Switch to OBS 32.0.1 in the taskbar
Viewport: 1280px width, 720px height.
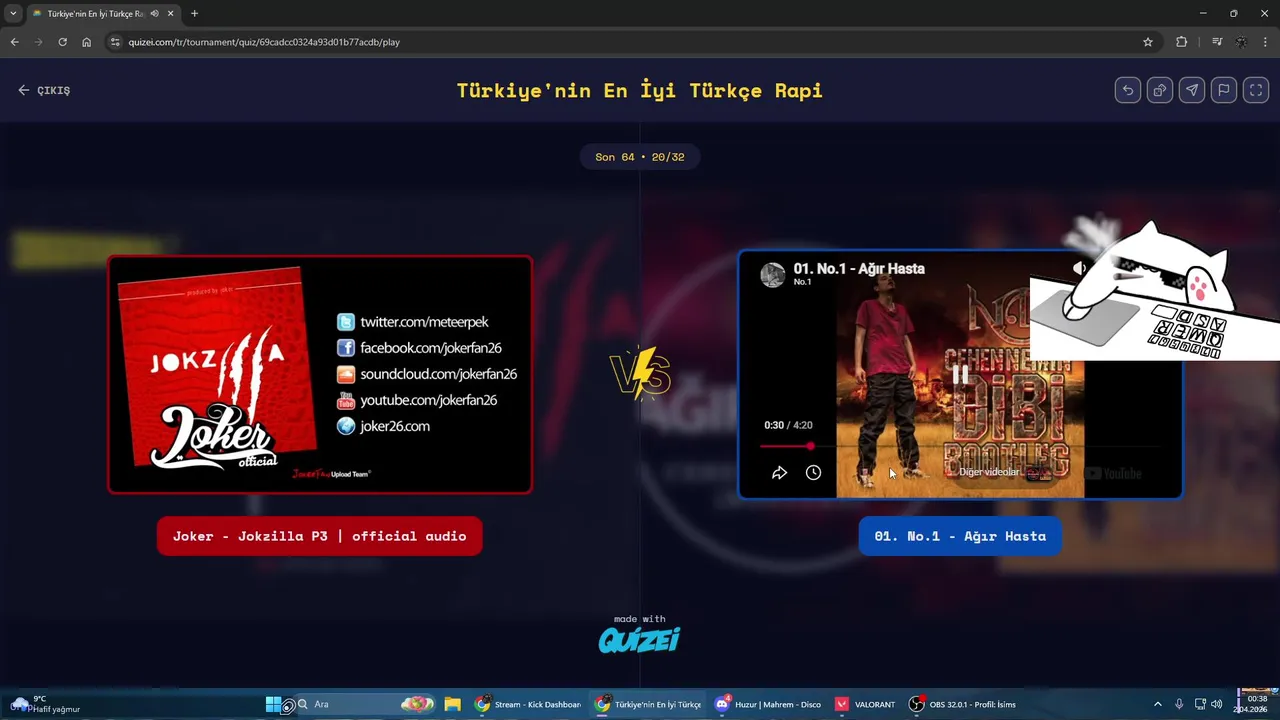click(x=962, y=704)
